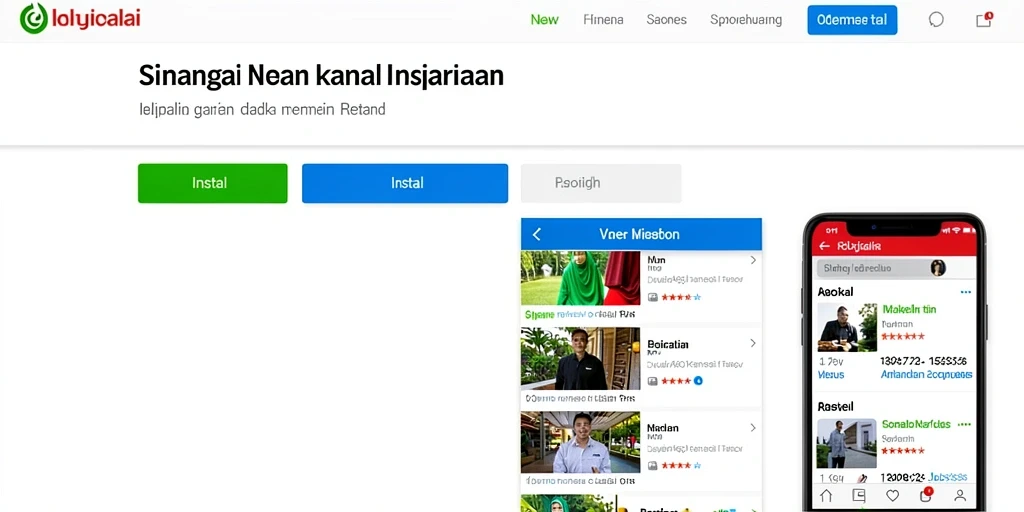Open the Aeokal card photo on phone

coord(847,327)
